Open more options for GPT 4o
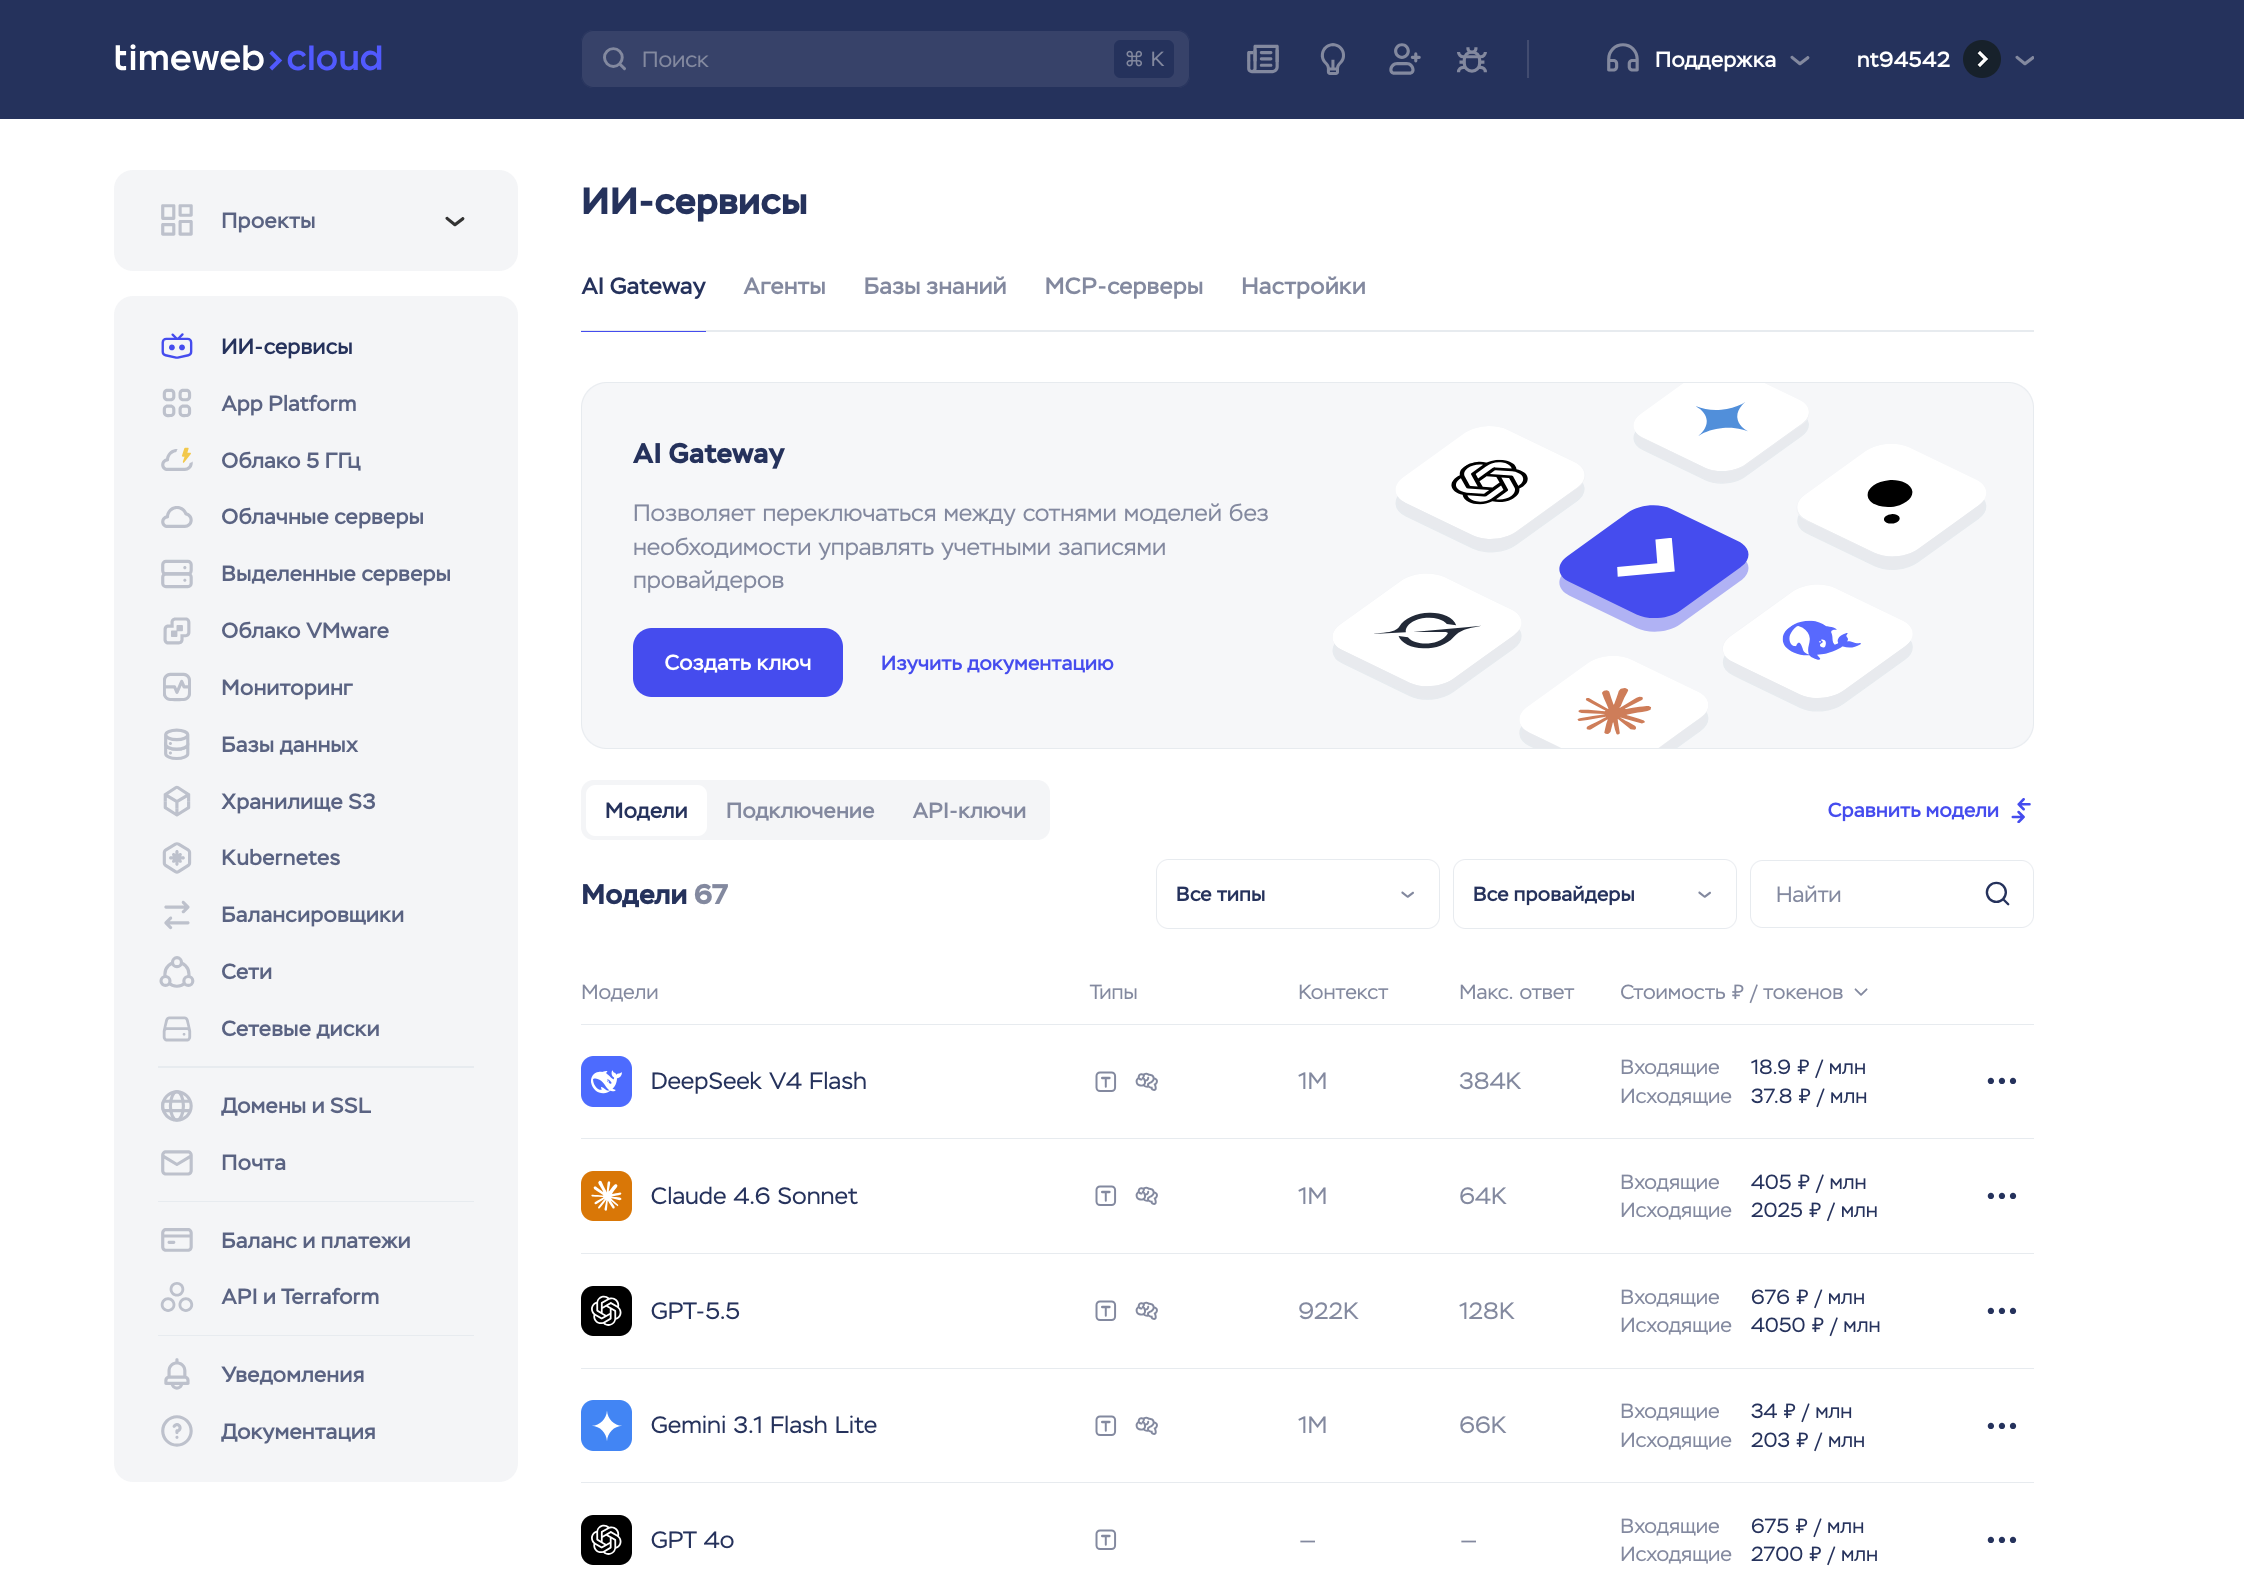 point(2002,1540)
